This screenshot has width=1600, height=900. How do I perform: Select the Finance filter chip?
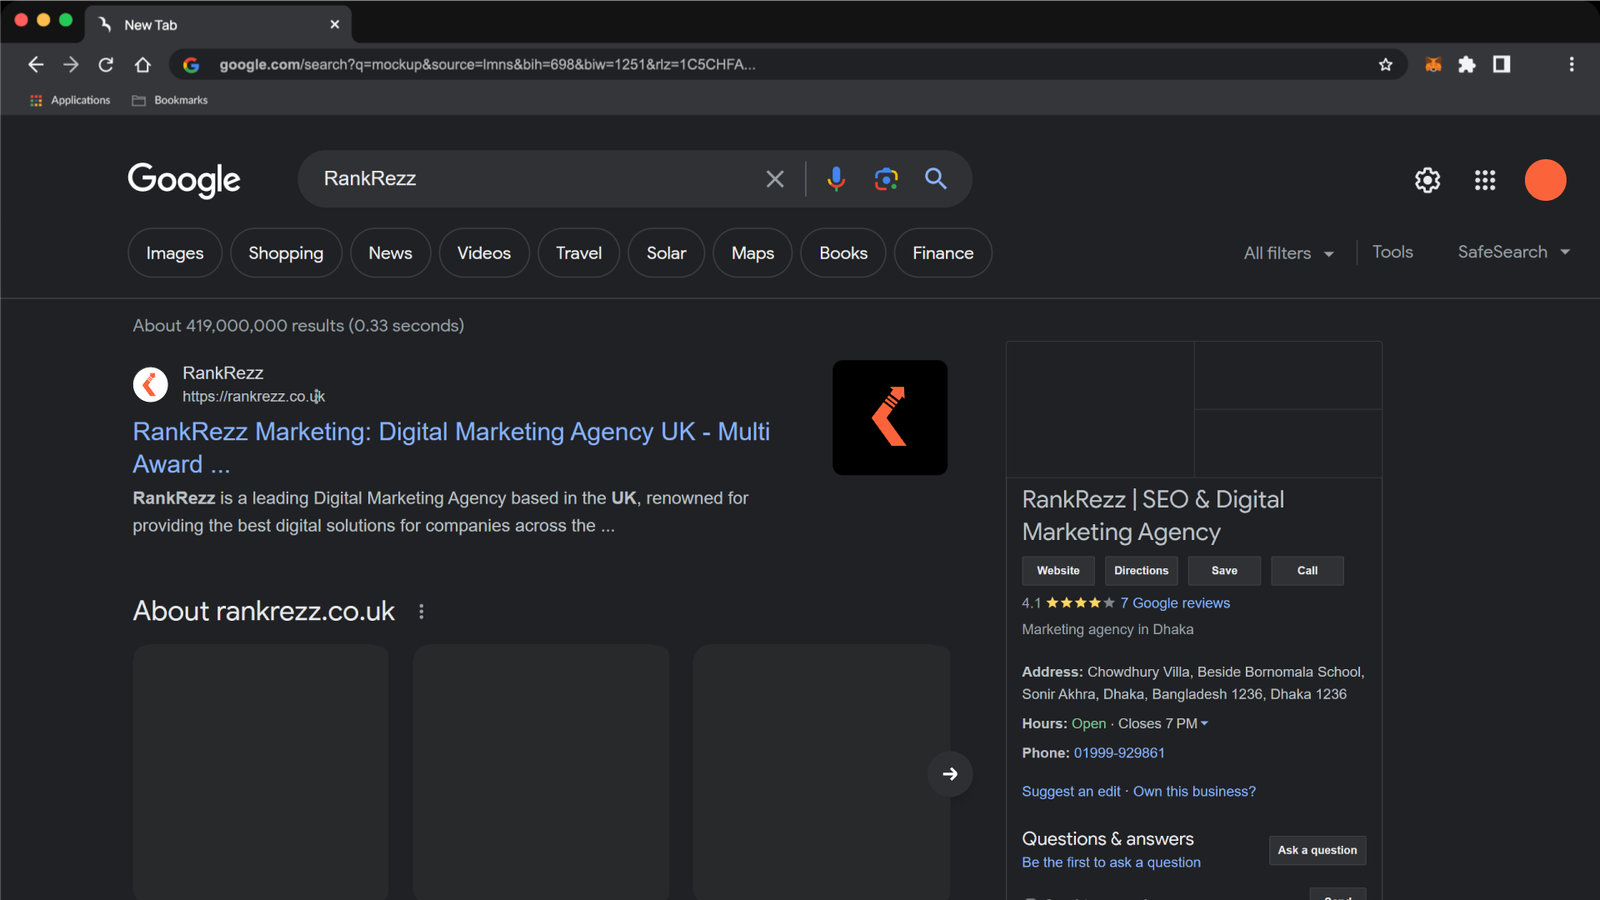click(943, 253)
